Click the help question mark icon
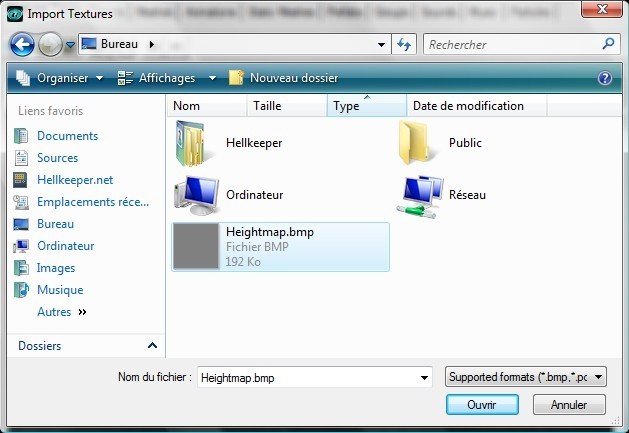This screenshot has width=629, height=433. point(604,78)
